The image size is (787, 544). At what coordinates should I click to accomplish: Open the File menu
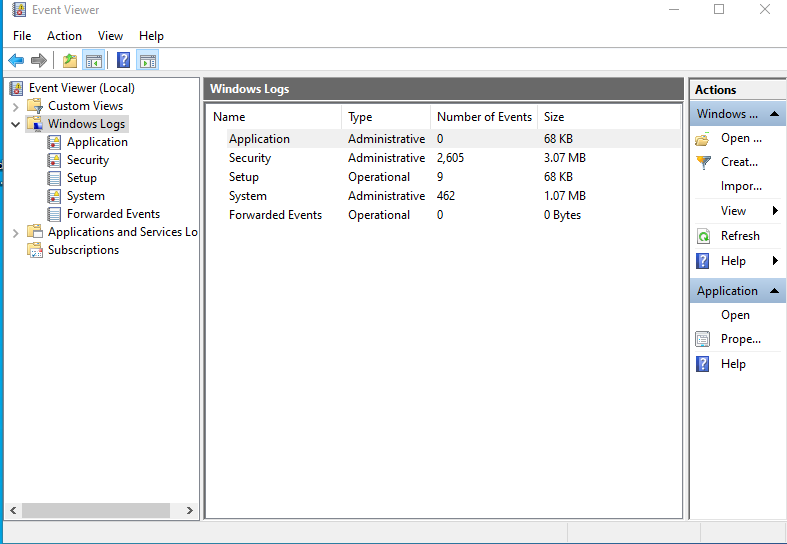pyautogui.click(x=22, y=36)
